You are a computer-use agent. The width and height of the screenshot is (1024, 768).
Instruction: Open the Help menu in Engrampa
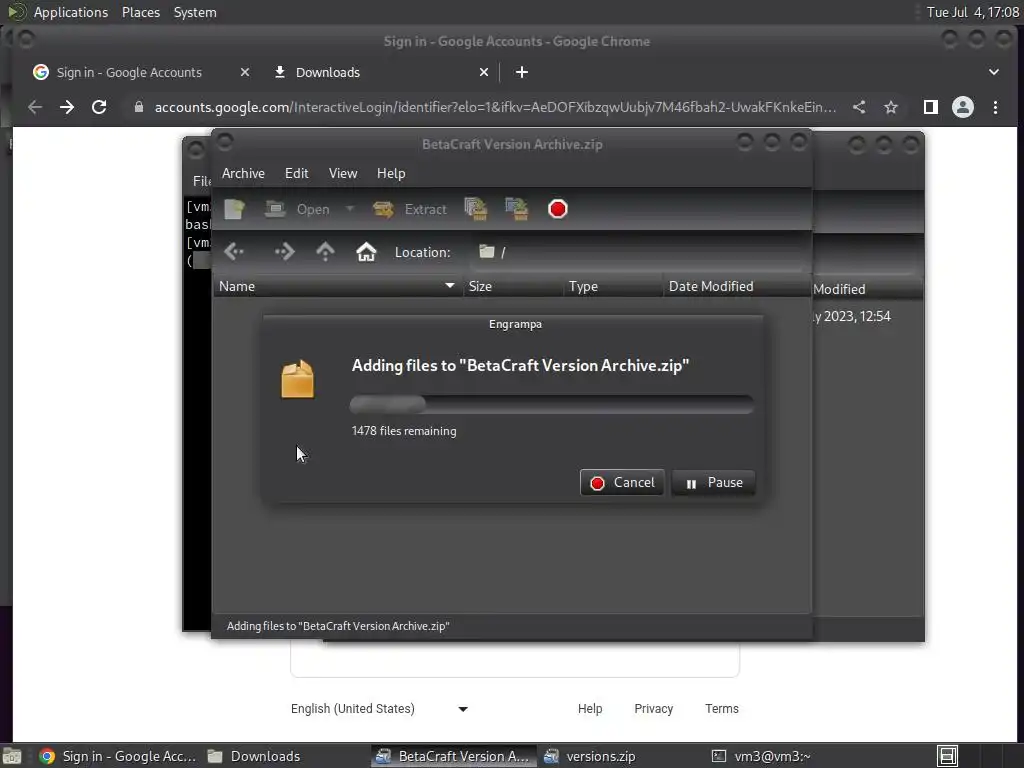tap(391, 173)
